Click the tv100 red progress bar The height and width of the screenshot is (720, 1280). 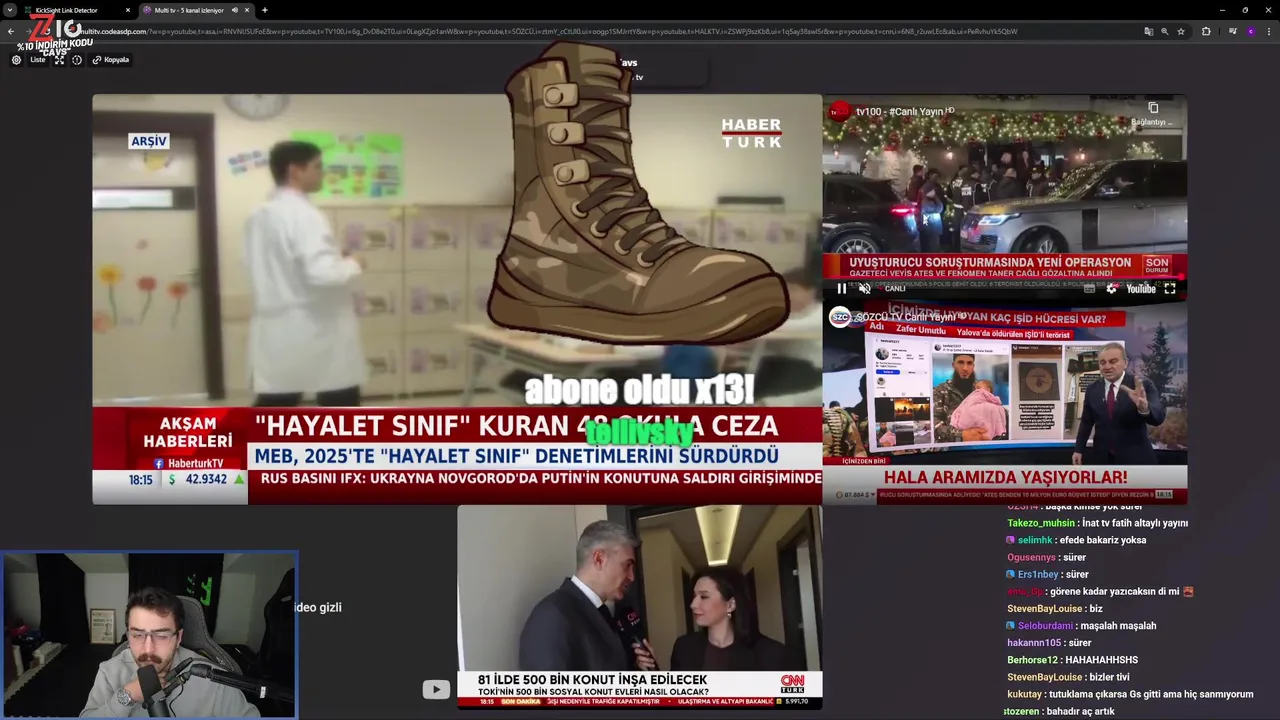(x=1004, y=277)
